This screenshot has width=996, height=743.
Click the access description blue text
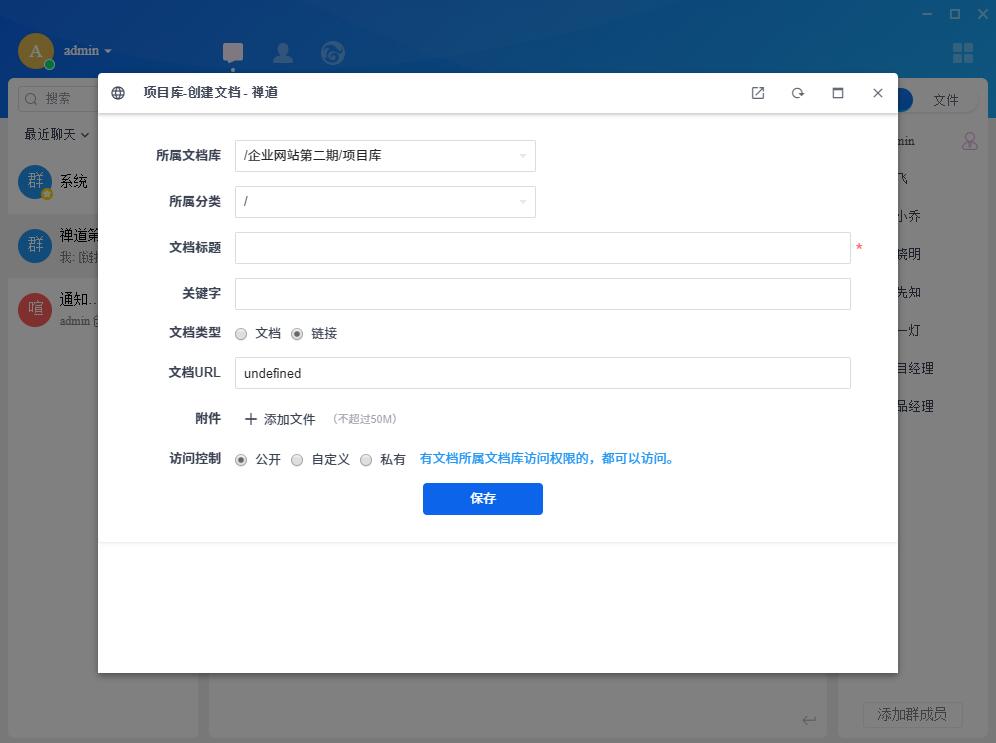[x=548, y=459]
